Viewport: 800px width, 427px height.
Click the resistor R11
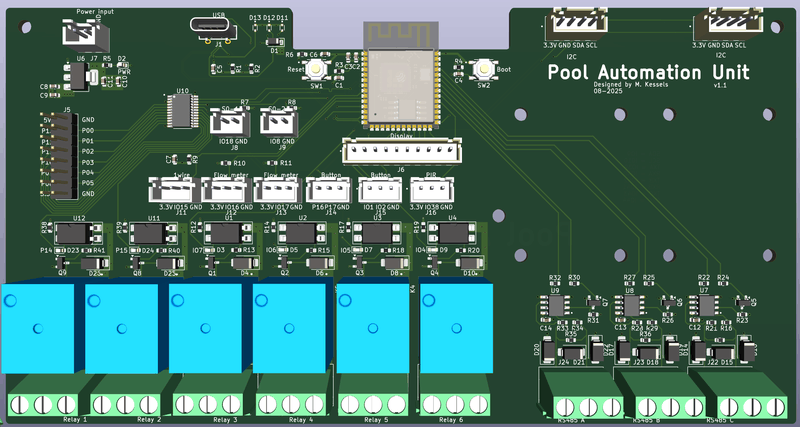[271, 163]
